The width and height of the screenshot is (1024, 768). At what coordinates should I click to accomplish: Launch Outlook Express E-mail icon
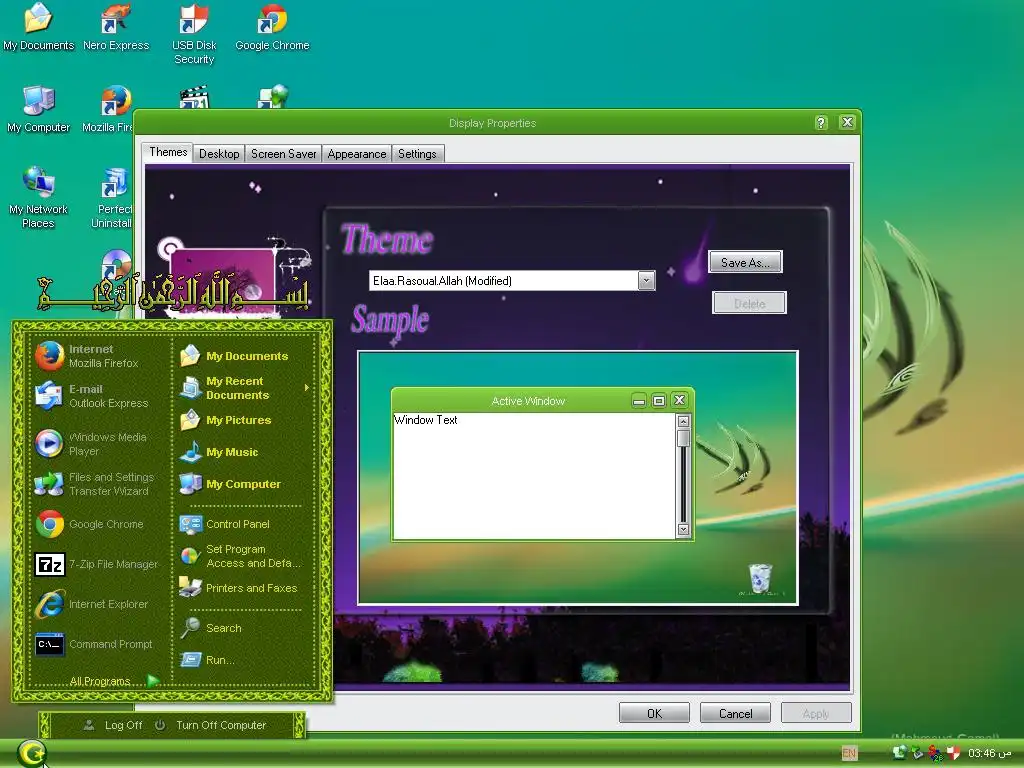coord(49,396)
